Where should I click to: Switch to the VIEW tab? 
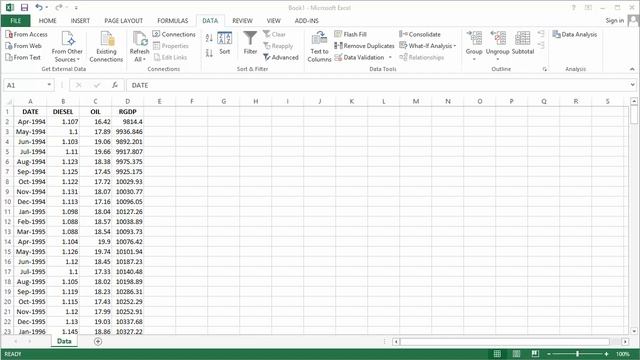(x=273, y=20)
